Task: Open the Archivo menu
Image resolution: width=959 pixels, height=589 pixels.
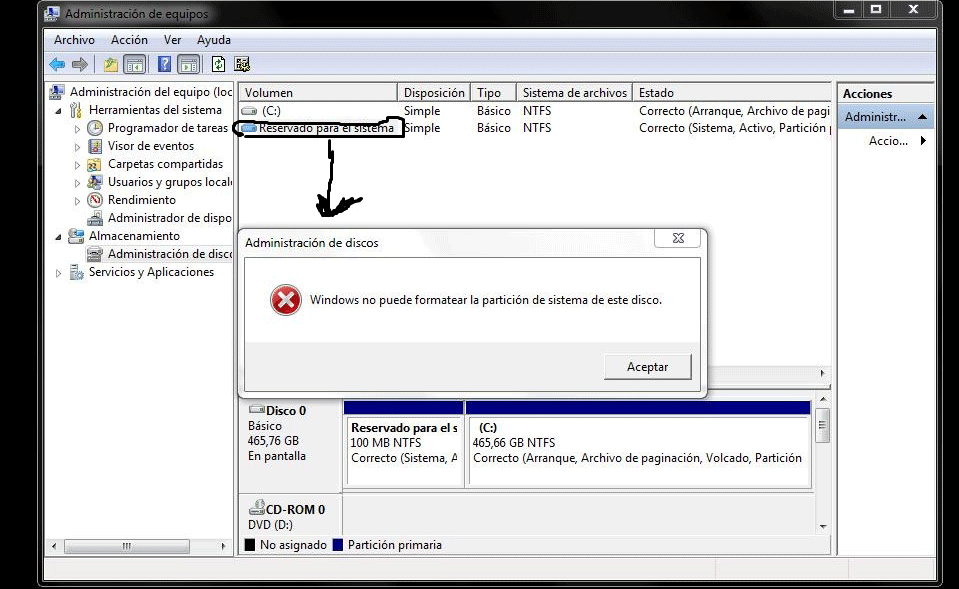Action: 74,40
